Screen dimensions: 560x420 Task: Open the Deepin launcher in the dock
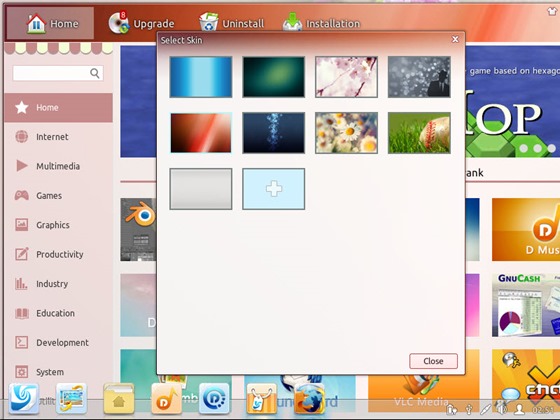24,398
